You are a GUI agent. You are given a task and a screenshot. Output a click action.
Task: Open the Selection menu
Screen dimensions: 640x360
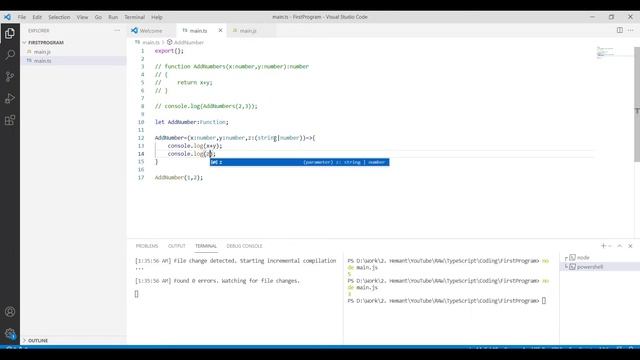click(59, 17)
